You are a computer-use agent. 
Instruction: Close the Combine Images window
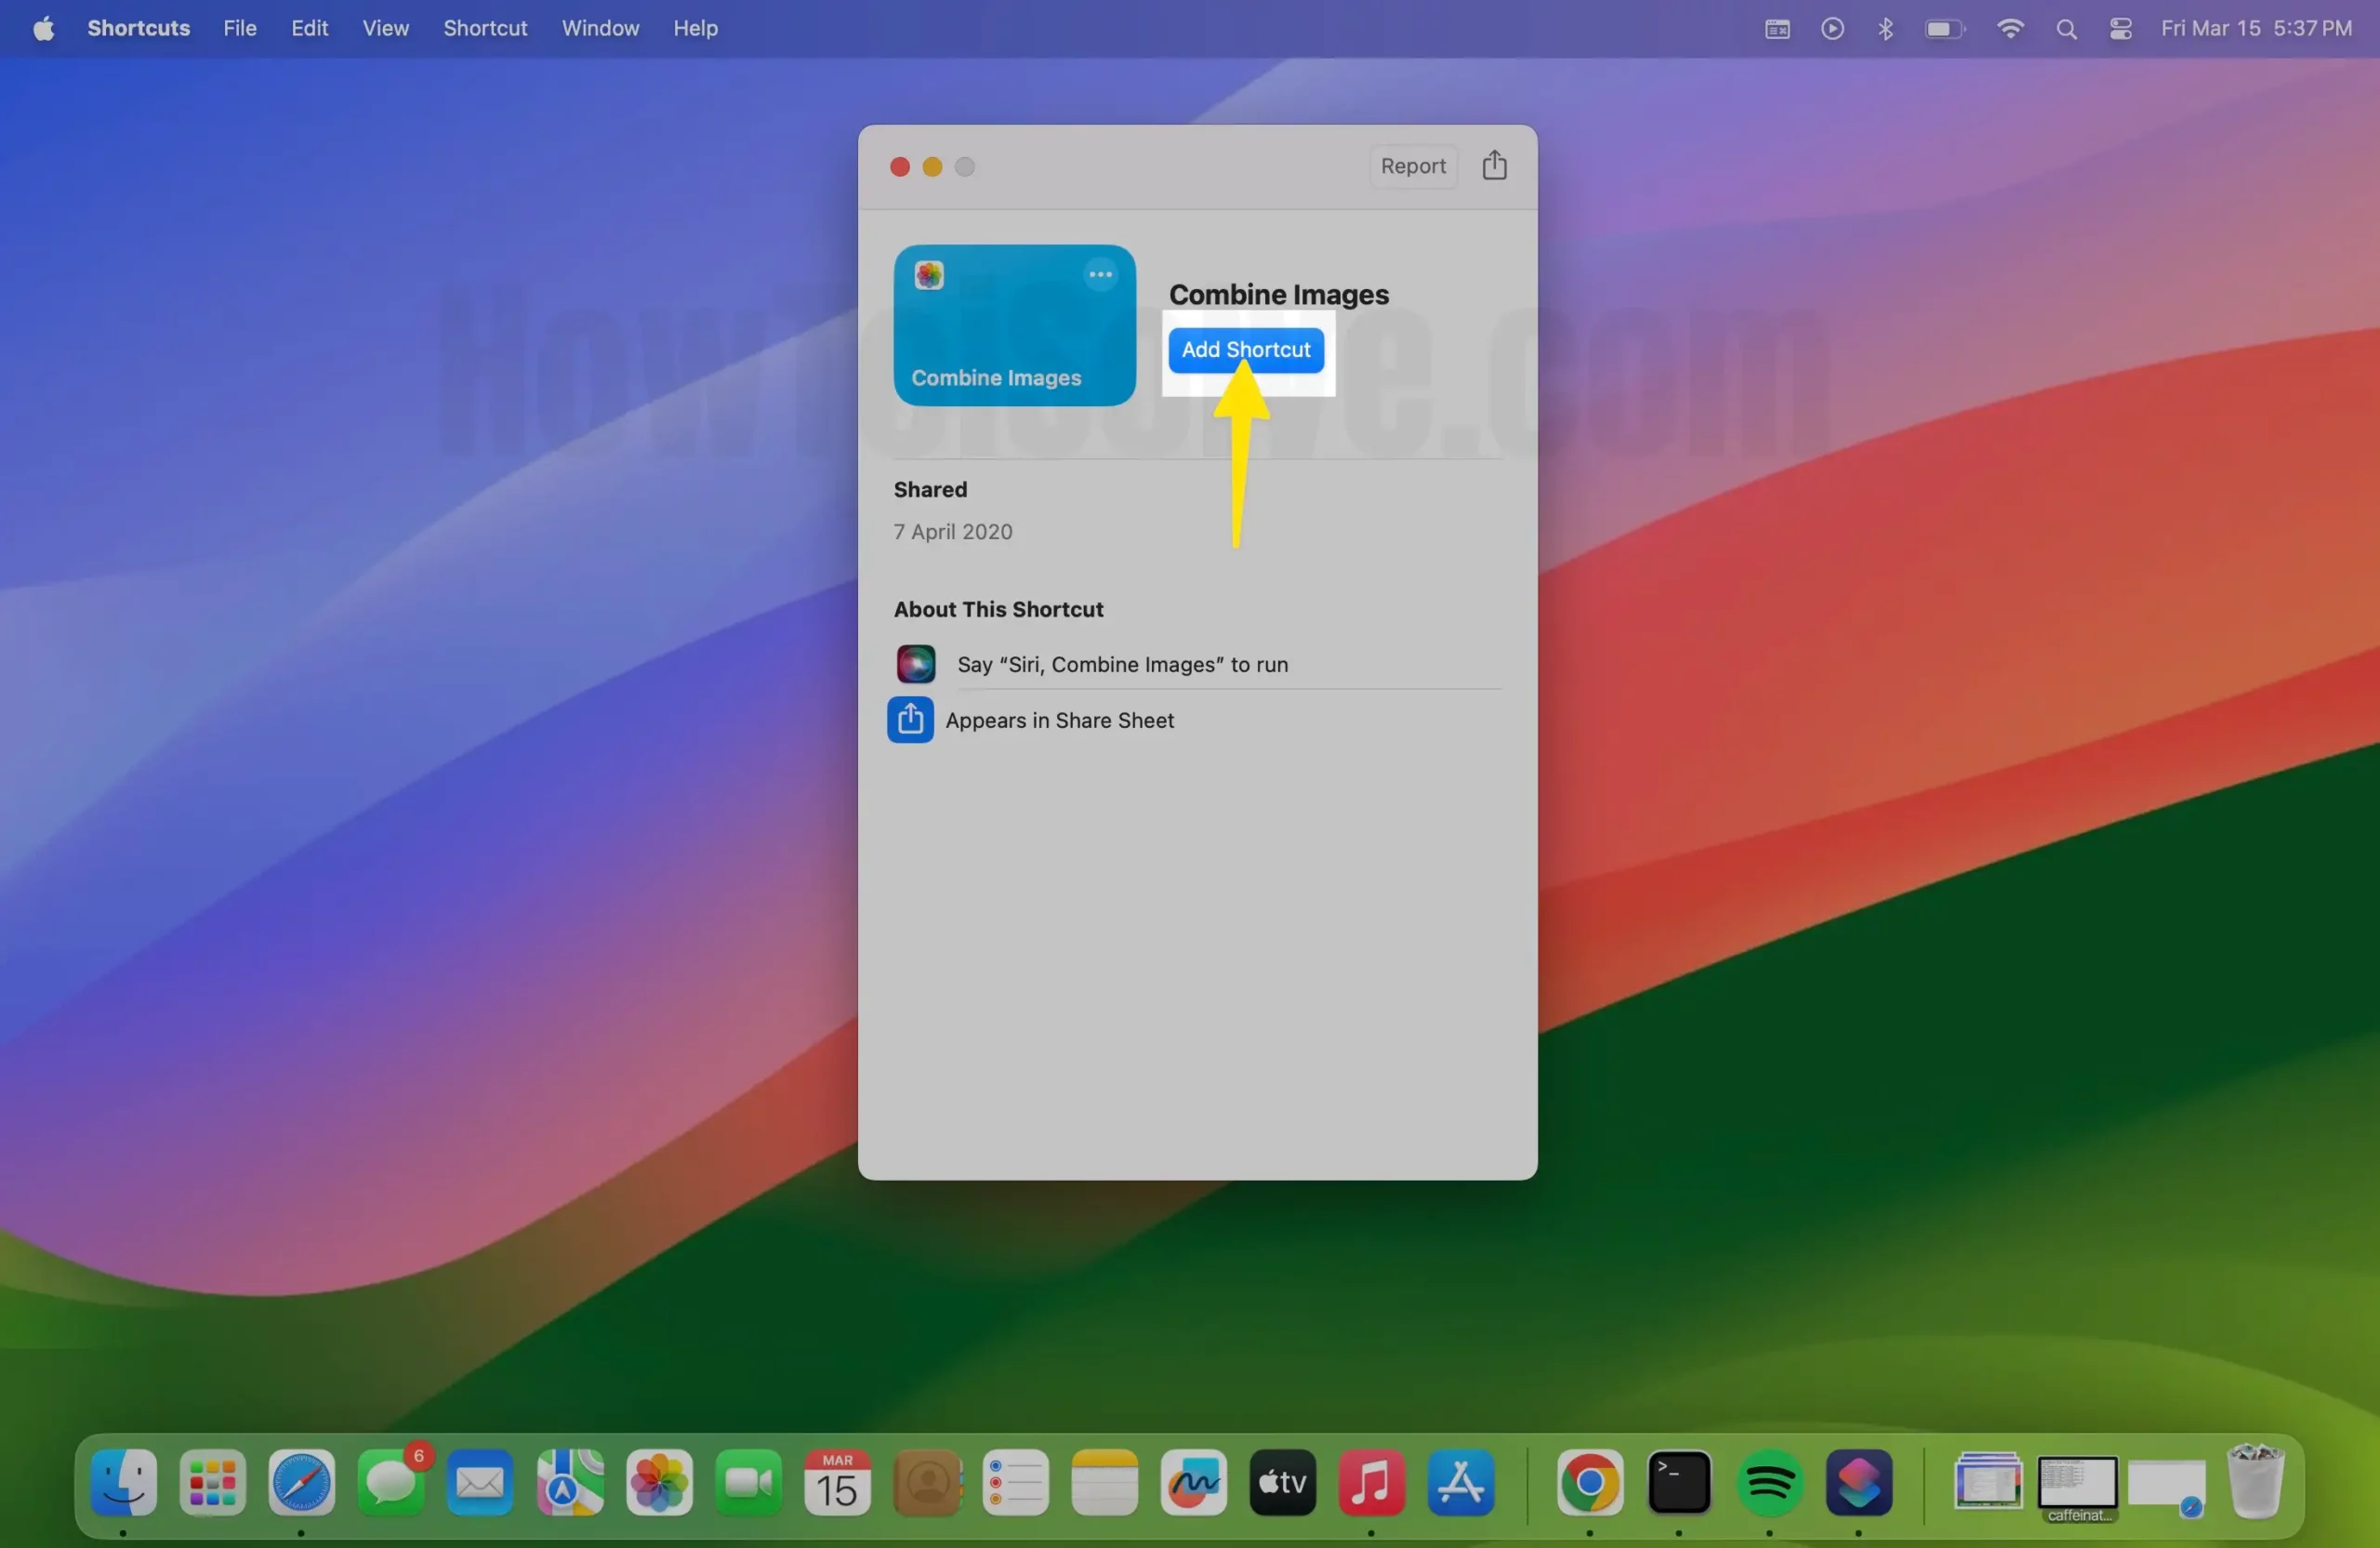tap(899, 167)
